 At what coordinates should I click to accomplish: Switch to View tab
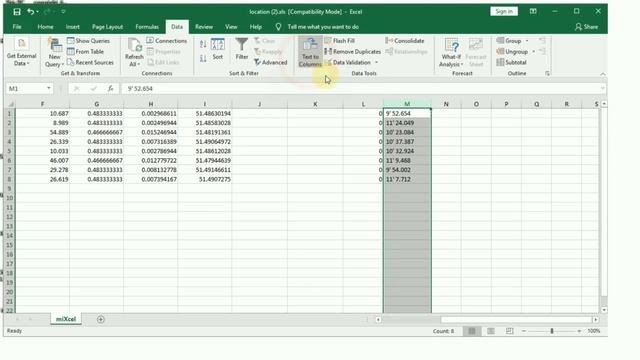pos(231,27)
